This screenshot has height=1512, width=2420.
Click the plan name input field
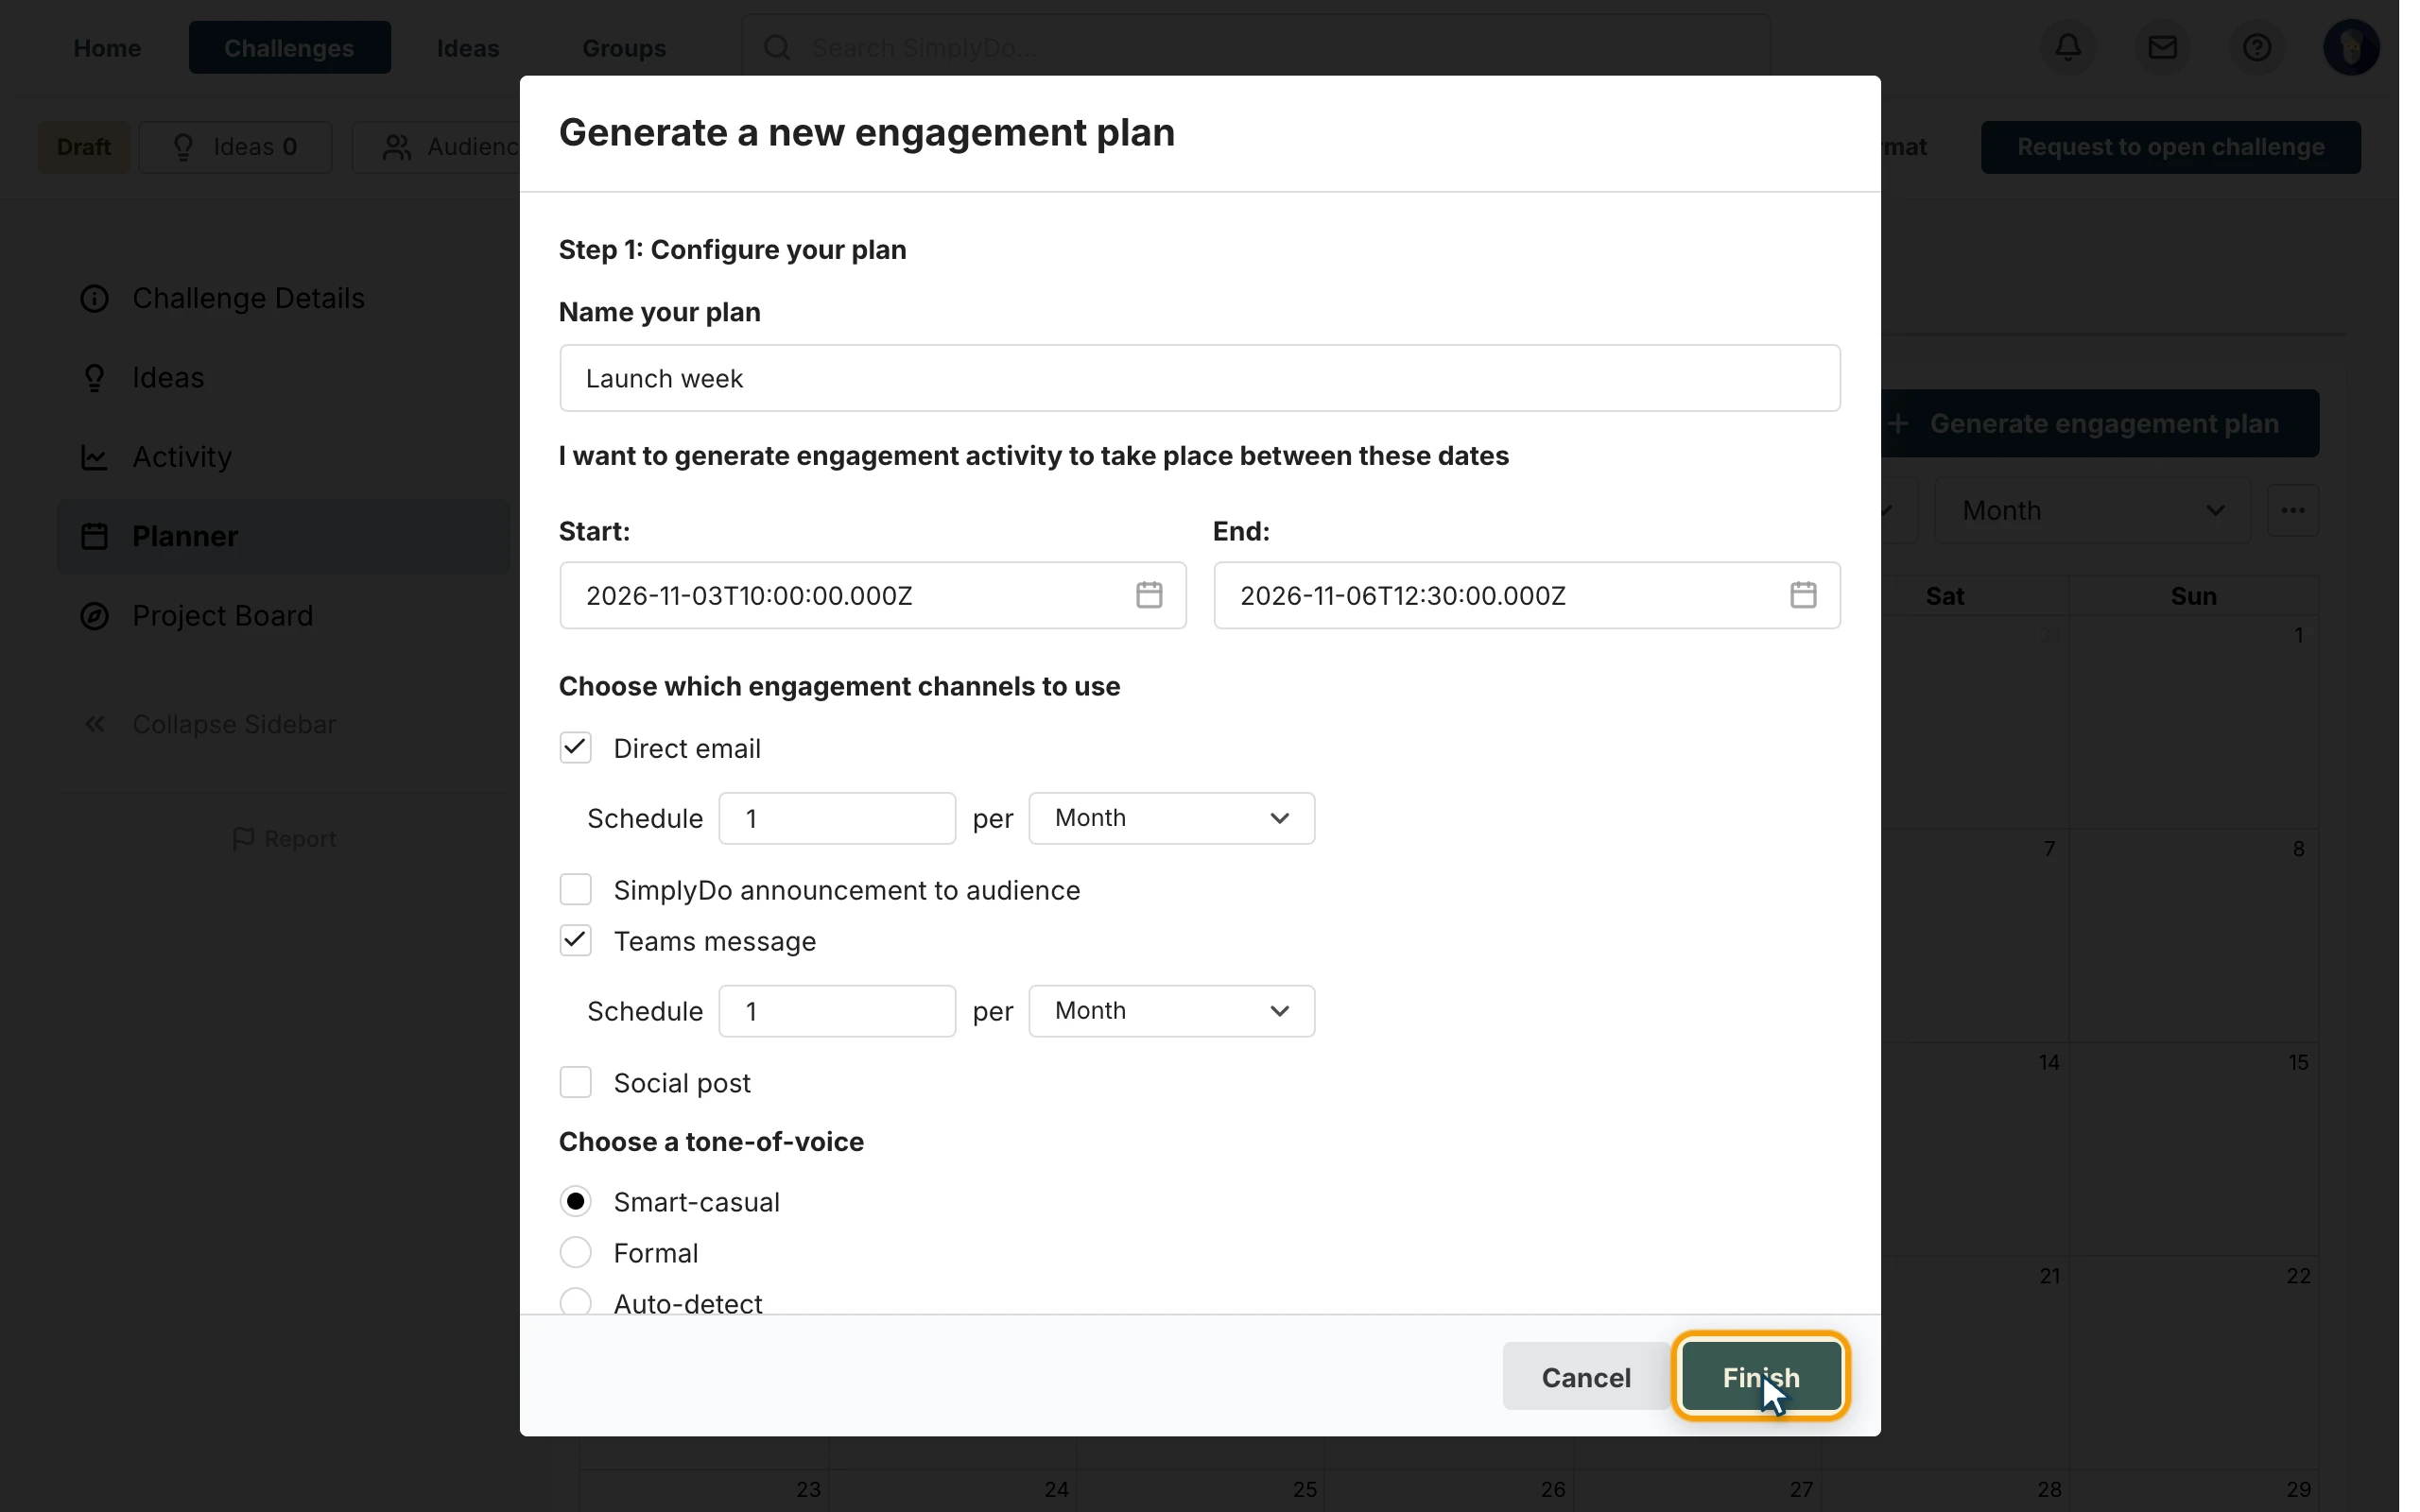[x=1199, y=379]
